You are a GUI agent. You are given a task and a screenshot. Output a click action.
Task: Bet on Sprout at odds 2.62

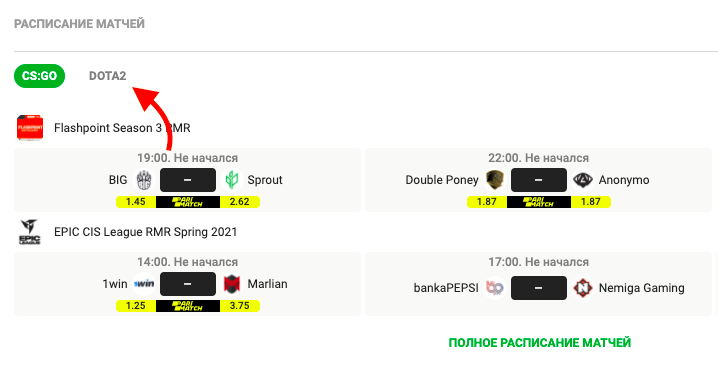[240, 202]
